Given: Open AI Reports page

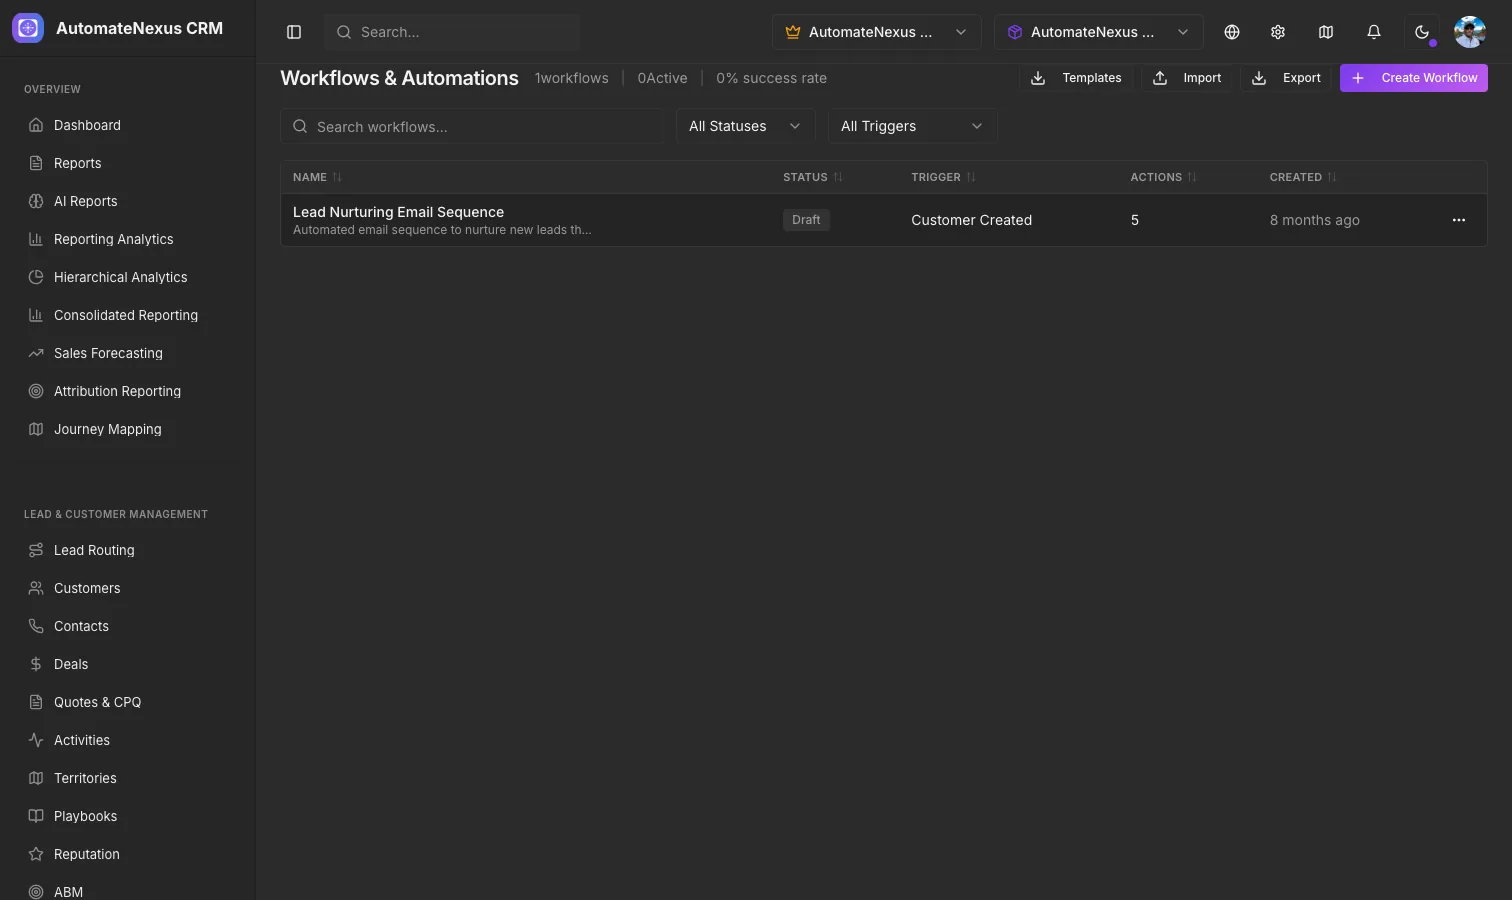Looking at the screenshot, I should click(128, 201).
